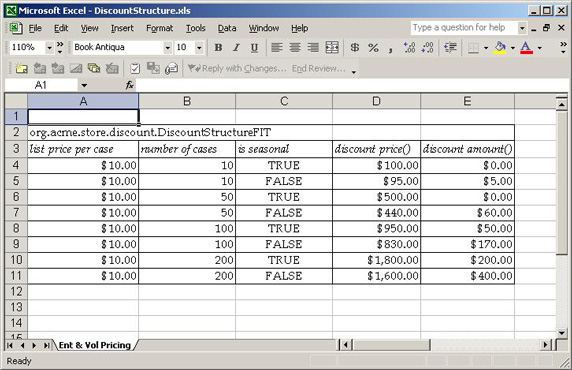Click New Comment reviewing icon
Image resolution: width=572 pixels, height=370 pixels.
22,68
